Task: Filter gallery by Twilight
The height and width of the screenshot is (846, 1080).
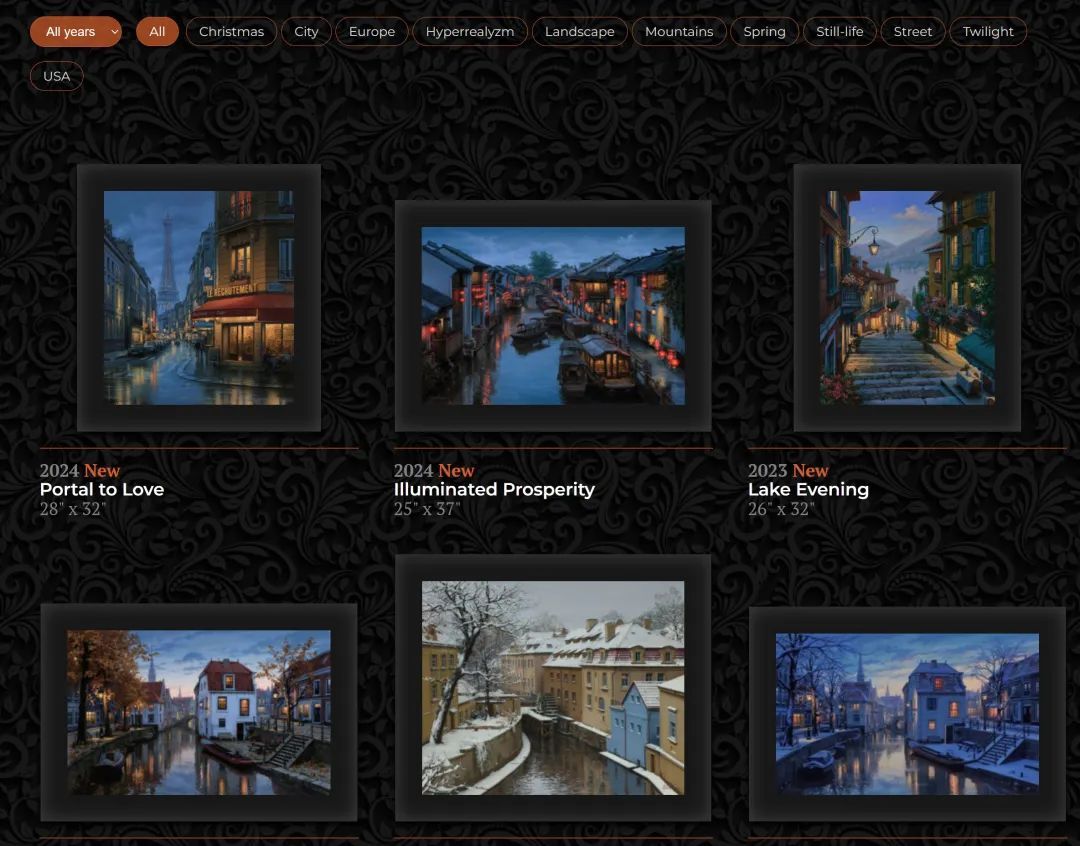Action: (988, 32)
